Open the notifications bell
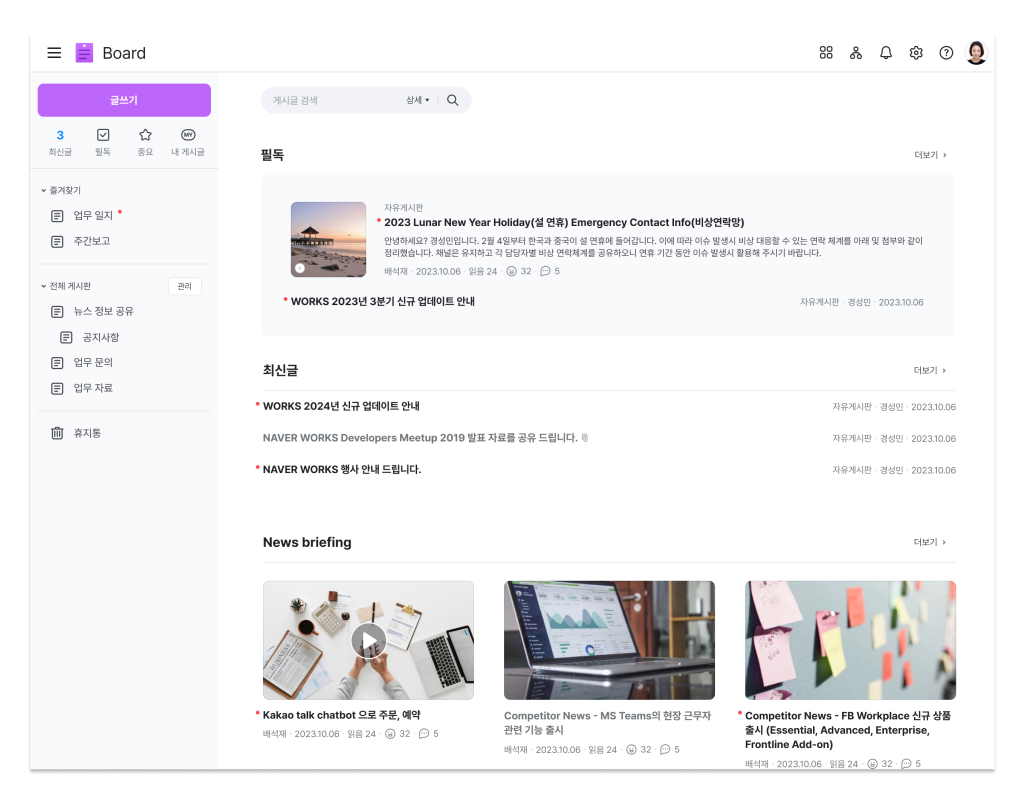The height and width of the screenshot is (803, 1024). tap(886, 53)
